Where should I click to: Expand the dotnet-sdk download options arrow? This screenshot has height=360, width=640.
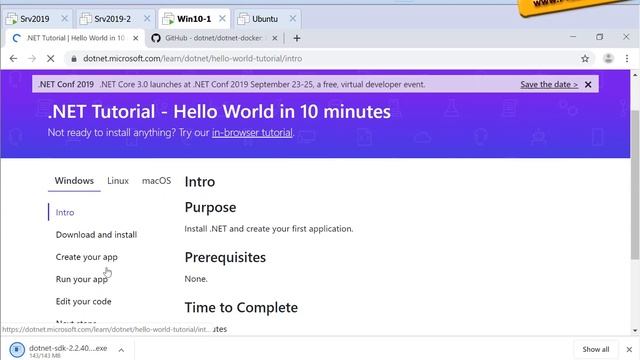[121, 350]
